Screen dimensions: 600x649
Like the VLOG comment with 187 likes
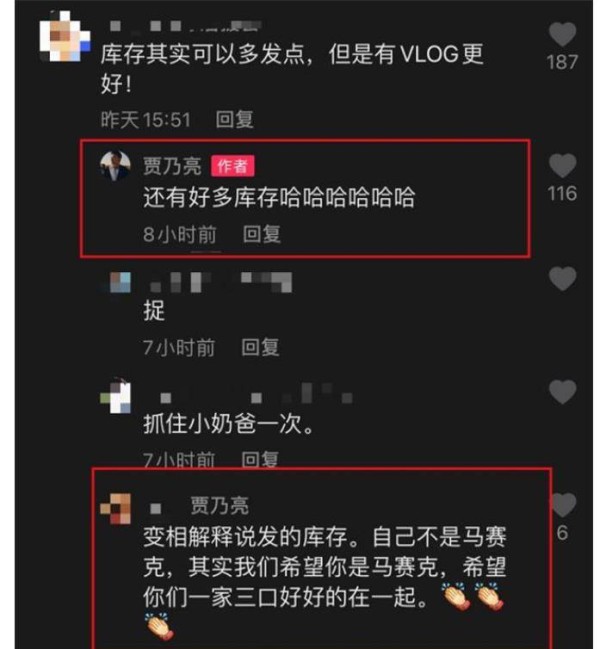[562, 35]
